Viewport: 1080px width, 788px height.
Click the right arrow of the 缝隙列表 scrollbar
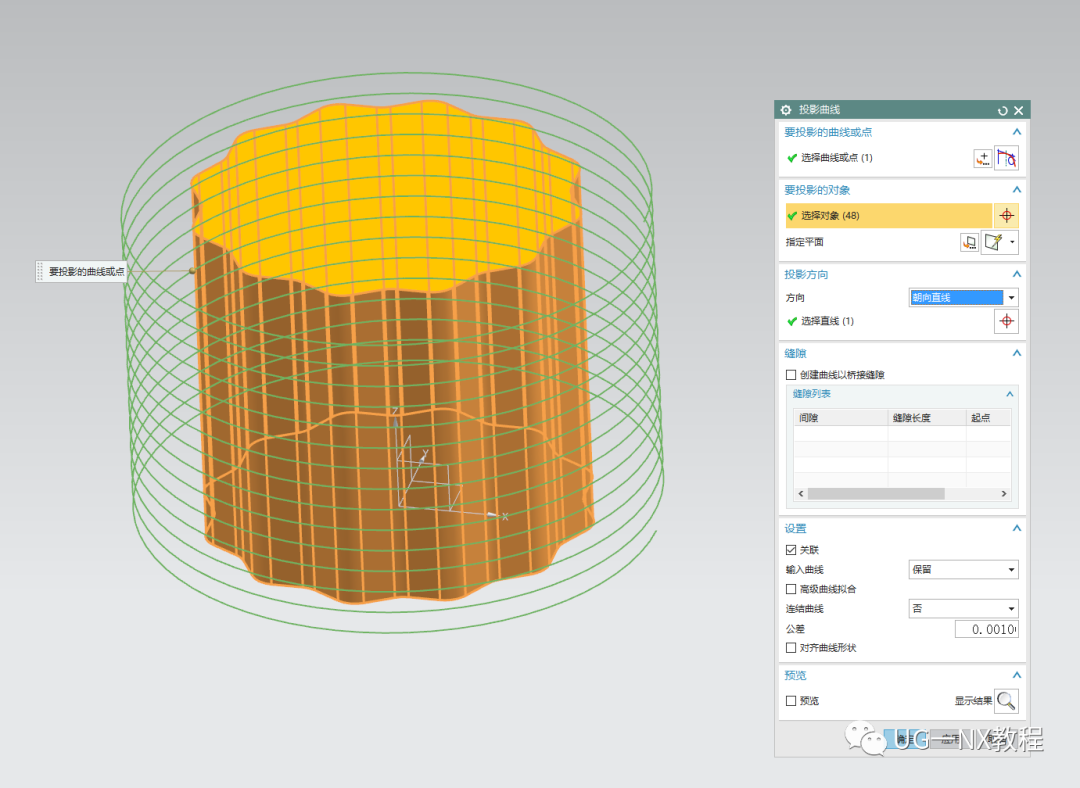pyautogui.click(x=1004, y=494)
